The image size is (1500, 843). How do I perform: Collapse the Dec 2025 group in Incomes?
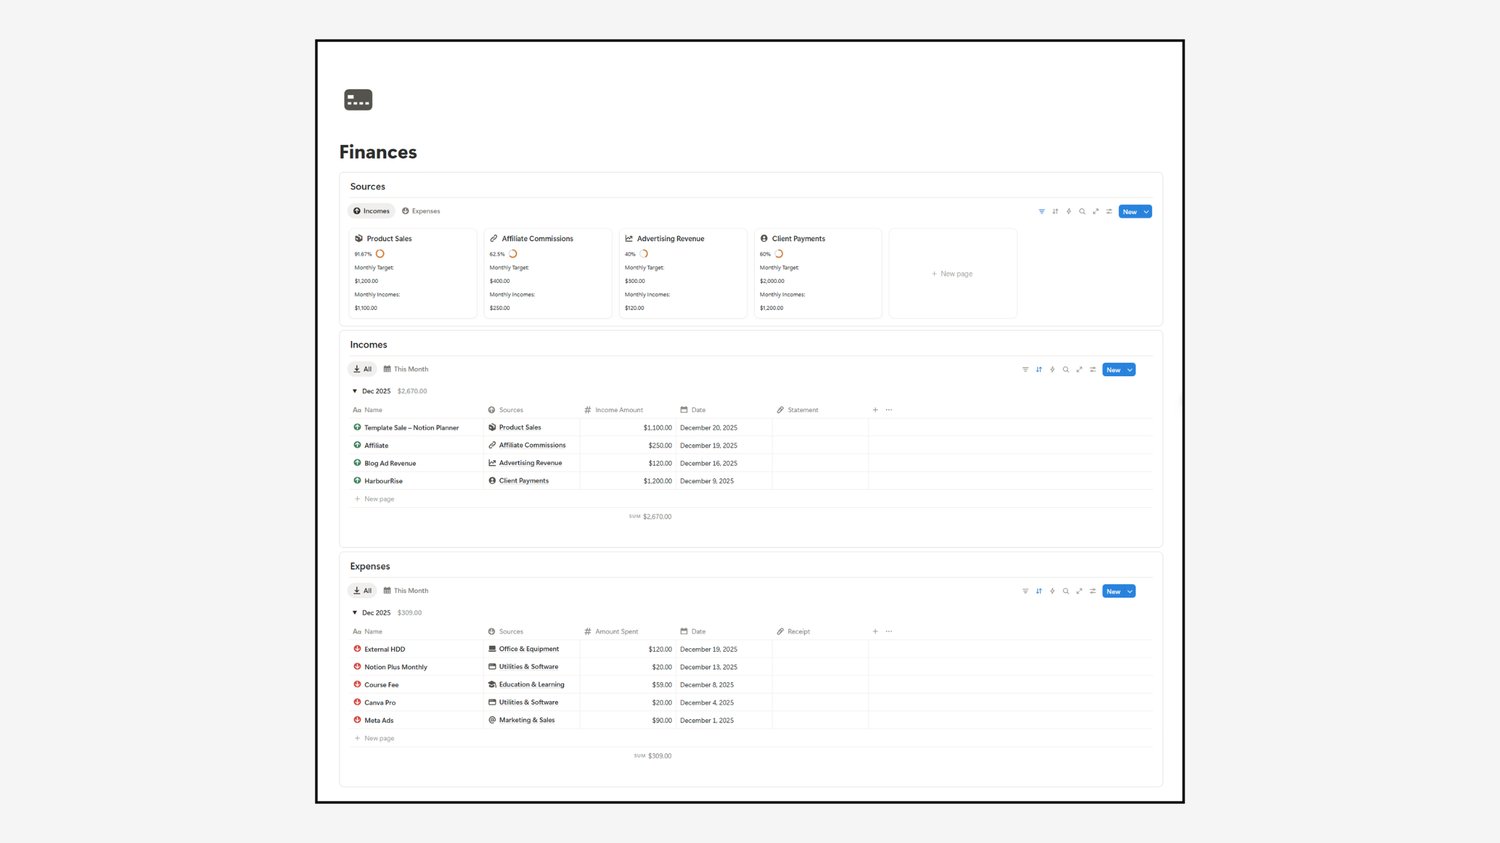point(355,391)
